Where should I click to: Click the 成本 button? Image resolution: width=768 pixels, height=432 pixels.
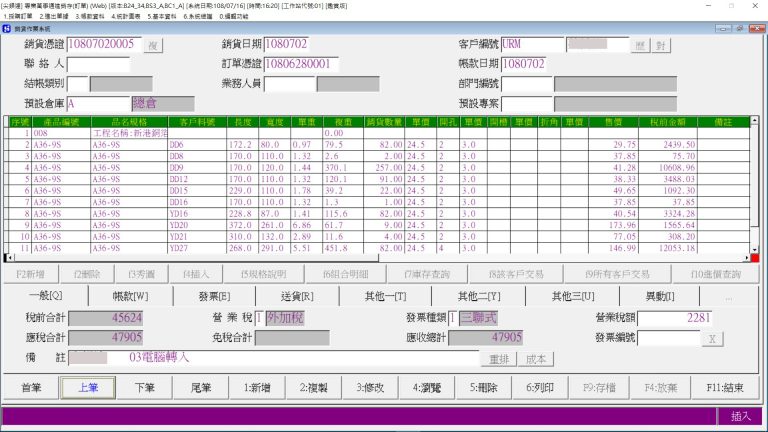pos(536,359)
